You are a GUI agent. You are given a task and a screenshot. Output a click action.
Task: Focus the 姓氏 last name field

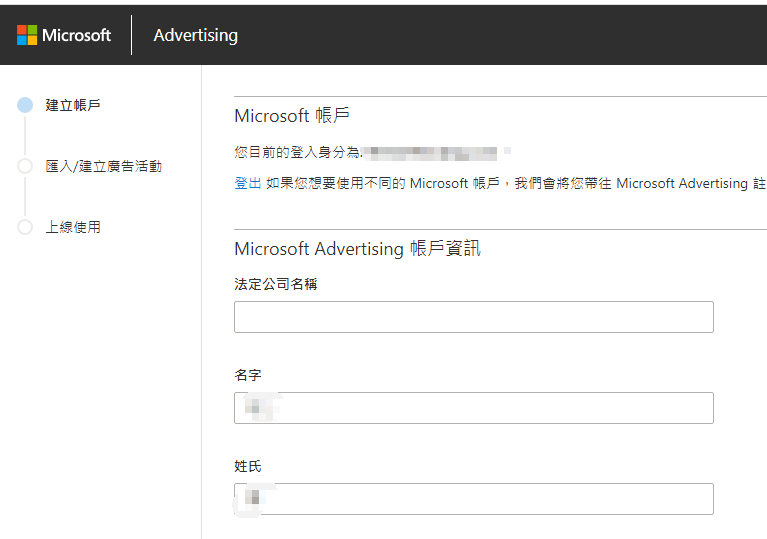pyautogui.click(x=473, y=499)
